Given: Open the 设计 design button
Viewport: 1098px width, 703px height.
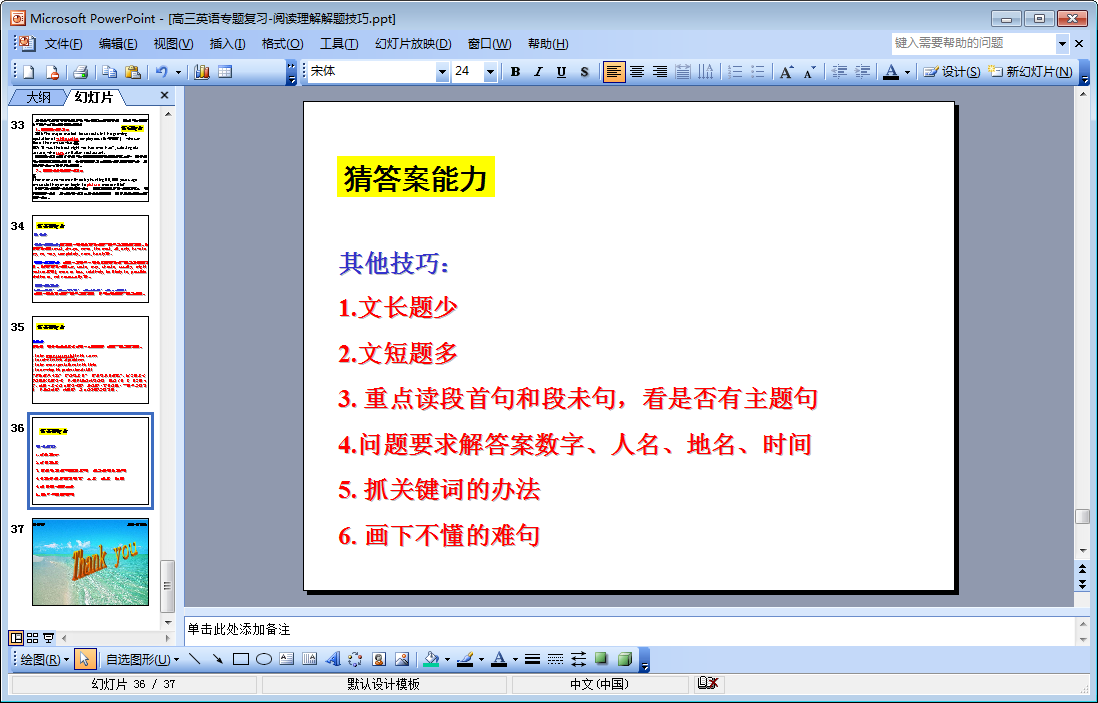Looking at the screenshot, I should pos(951,72).
